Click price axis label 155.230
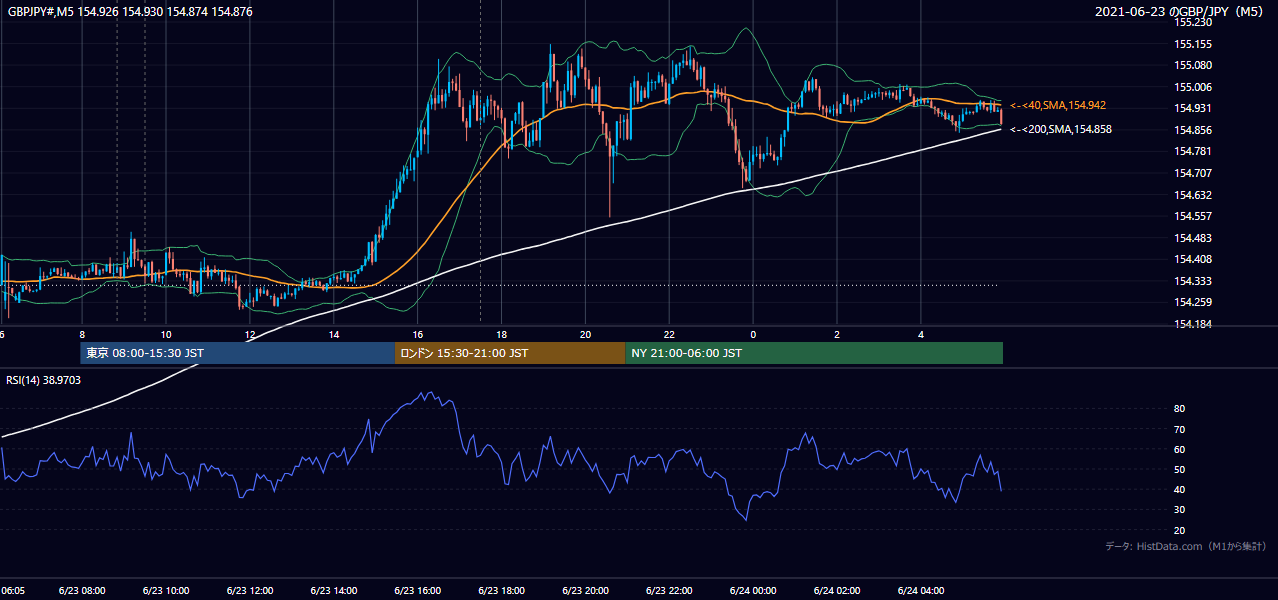The height and width of the screenshot is (600, 1278). 1193,22
